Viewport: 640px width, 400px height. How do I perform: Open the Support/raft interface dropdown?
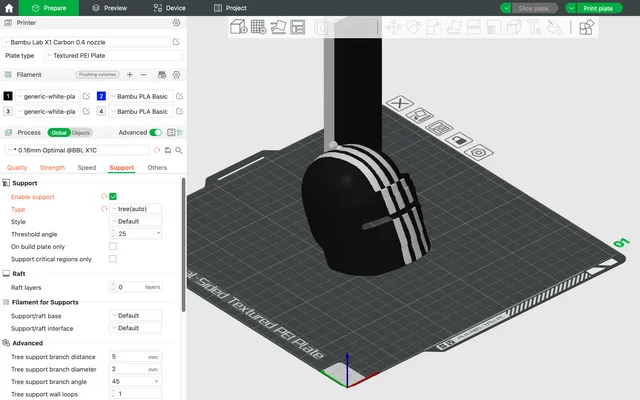[x=136, y=328]
